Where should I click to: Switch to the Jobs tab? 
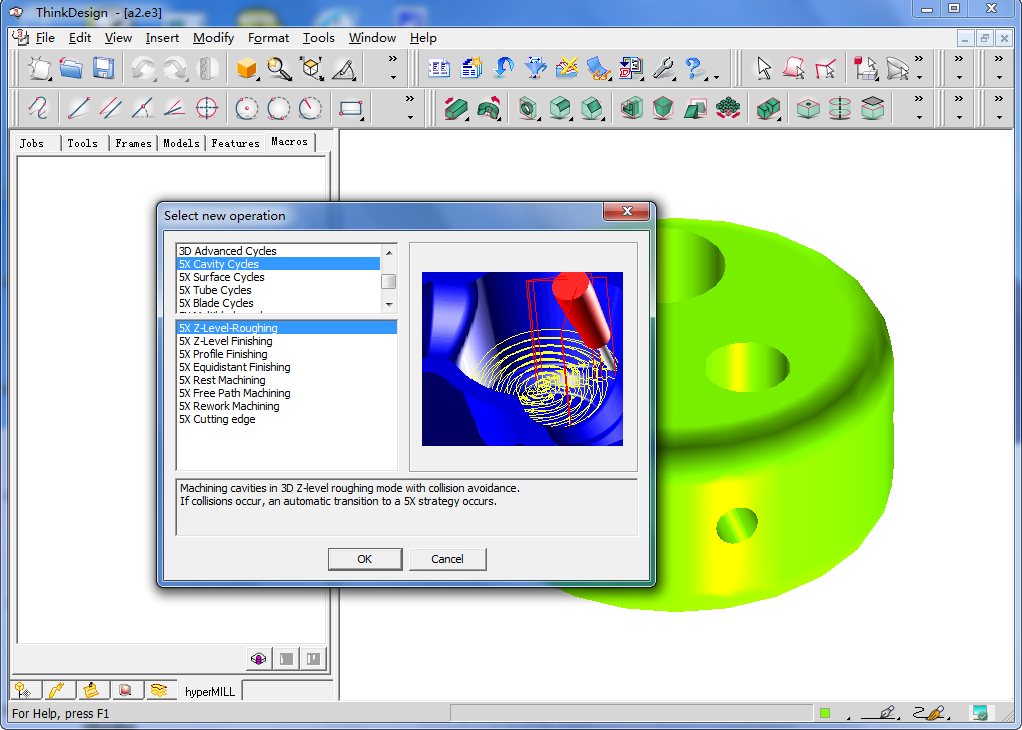click(x=32, y=143)
